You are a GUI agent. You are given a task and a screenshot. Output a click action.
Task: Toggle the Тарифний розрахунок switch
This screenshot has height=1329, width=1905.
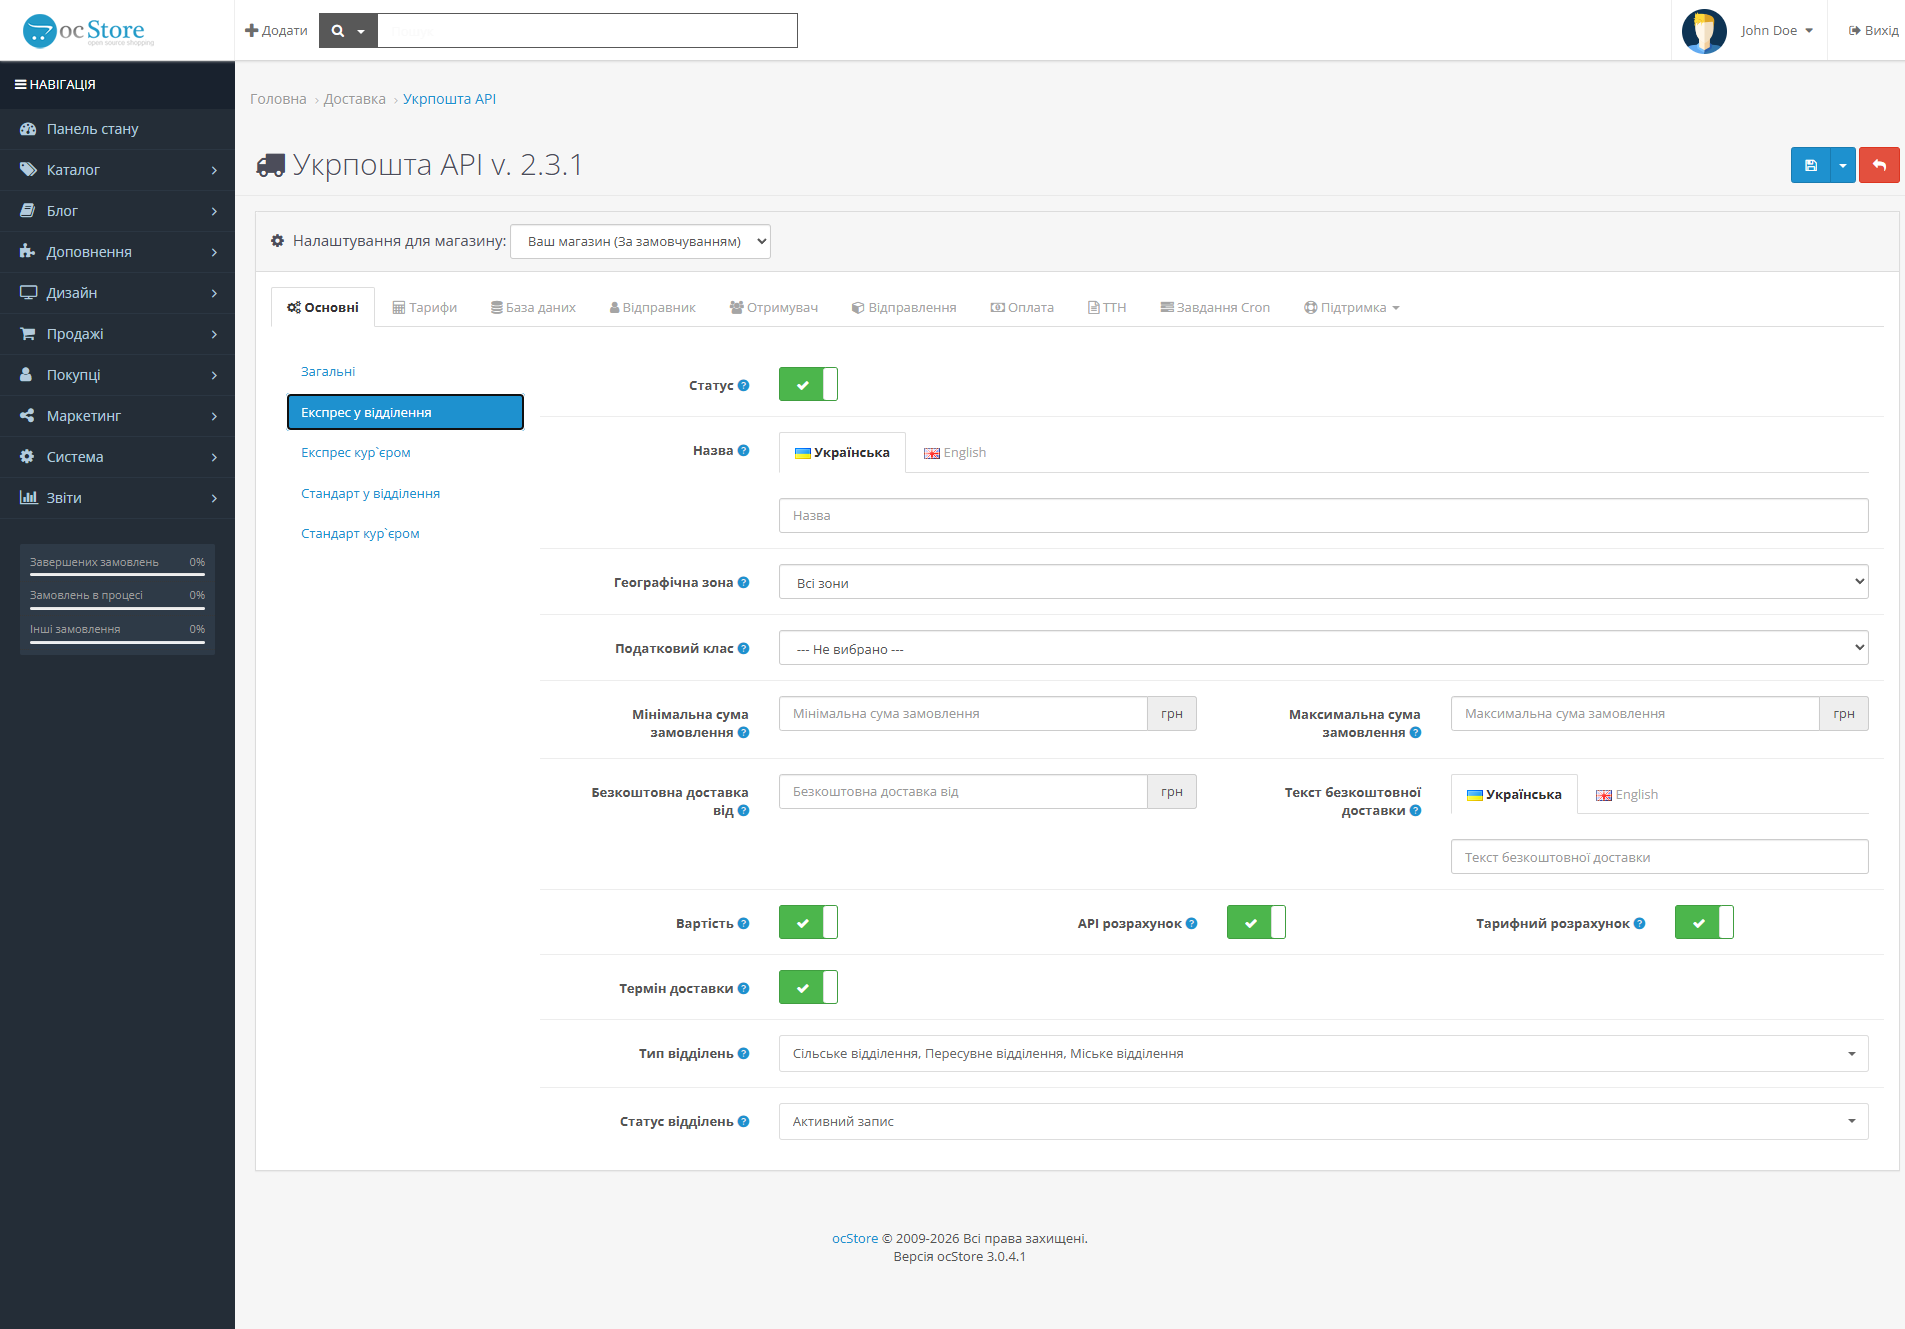[x=1704, y=922]
